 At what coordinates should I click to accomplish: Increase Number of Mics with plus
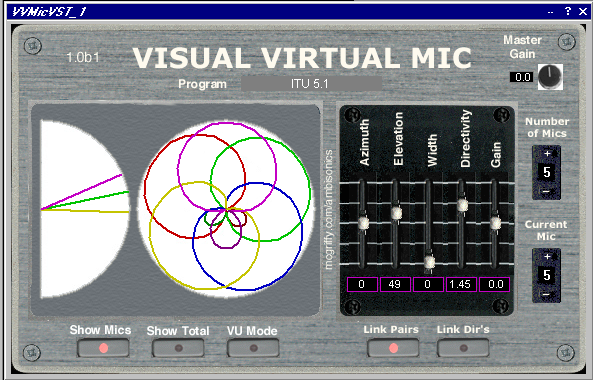click(547, 154)
